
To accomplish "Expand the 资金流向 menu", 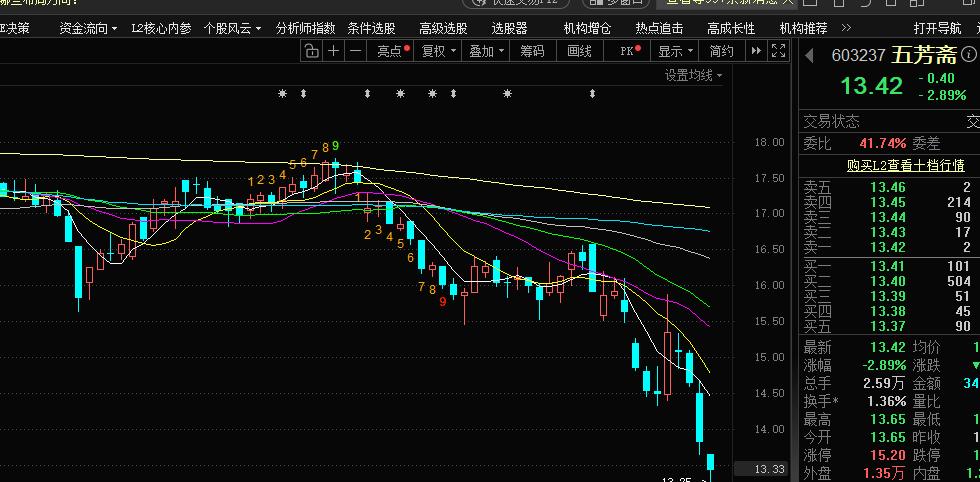I will coord(88,28).
